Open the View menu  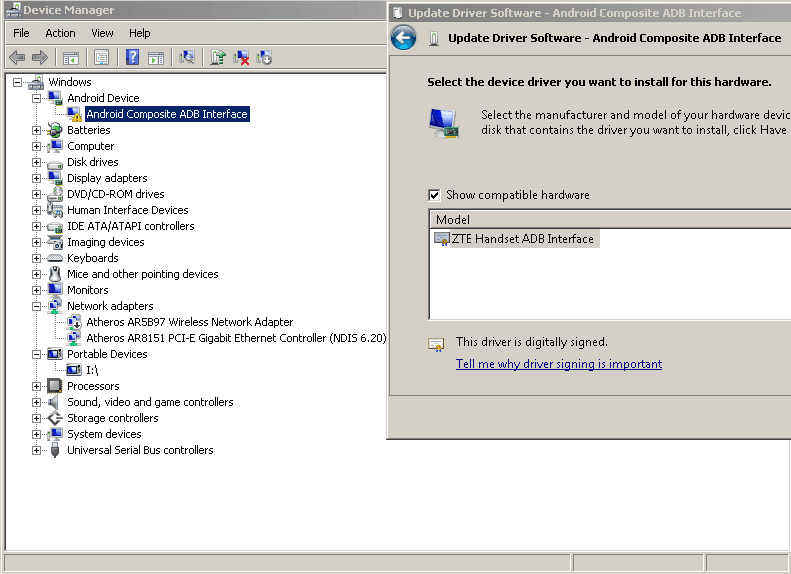click(102, 33)
